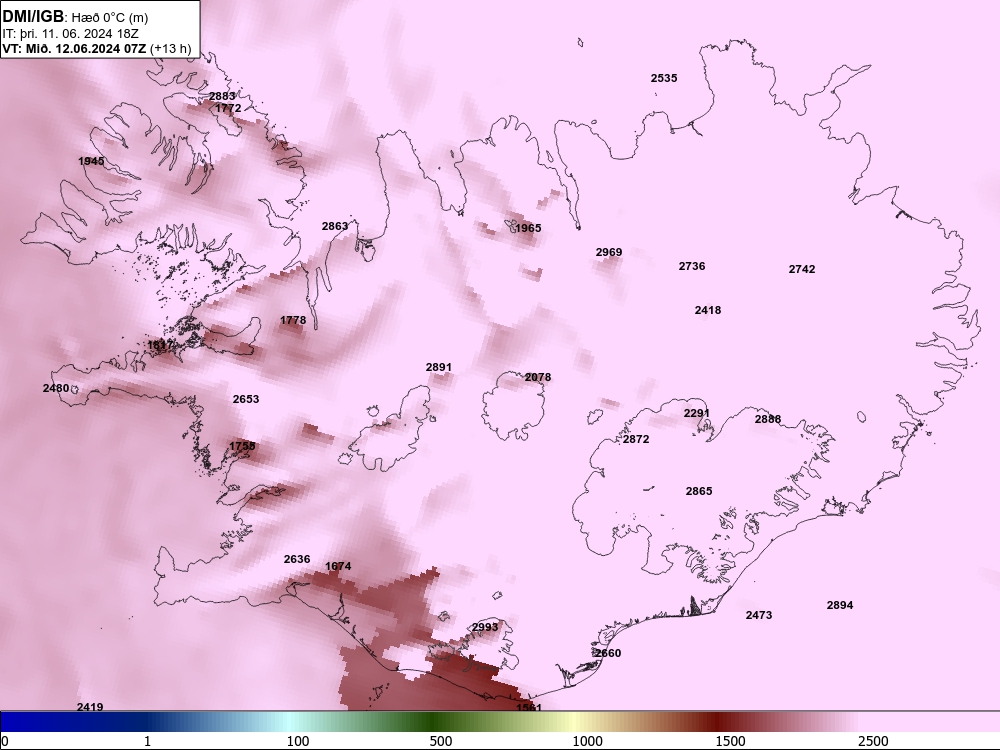
Task: Click the map value 2891
Action: (x=439, y=368)
